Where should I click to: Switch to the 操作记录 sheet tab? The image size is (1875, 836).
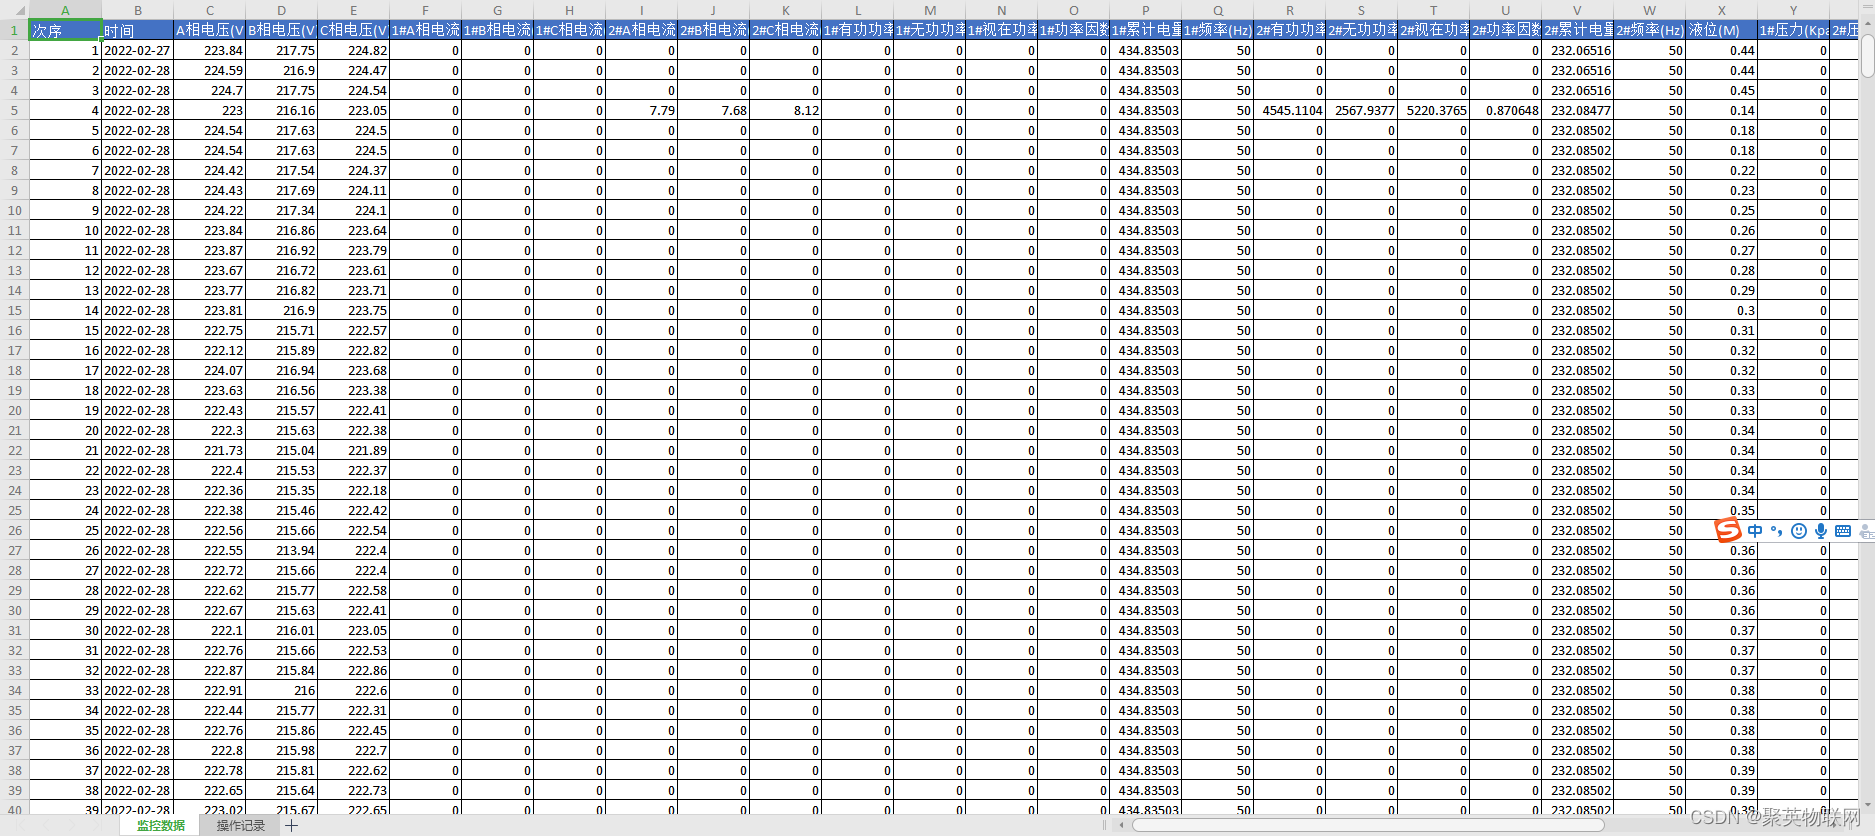[x=241, y=825]
